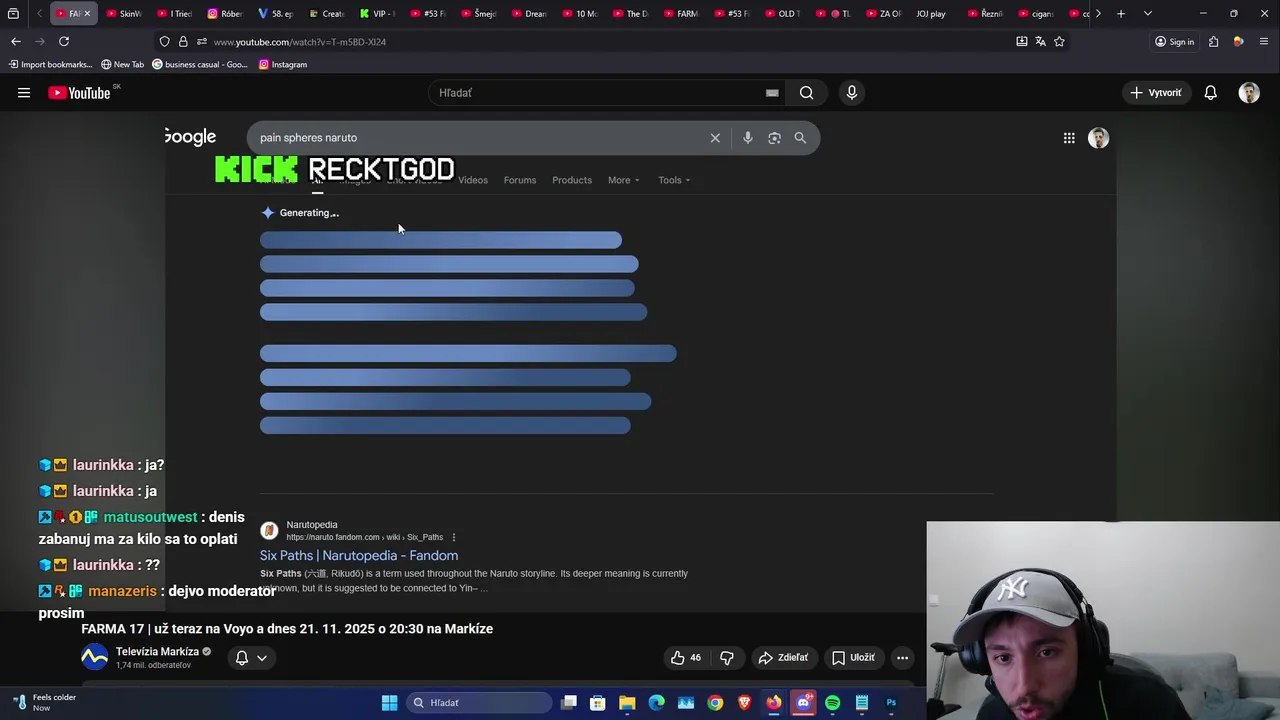Screen dimensions: 1280x720
Task: Click Google search by image lens icon
Action: point(774,138)
